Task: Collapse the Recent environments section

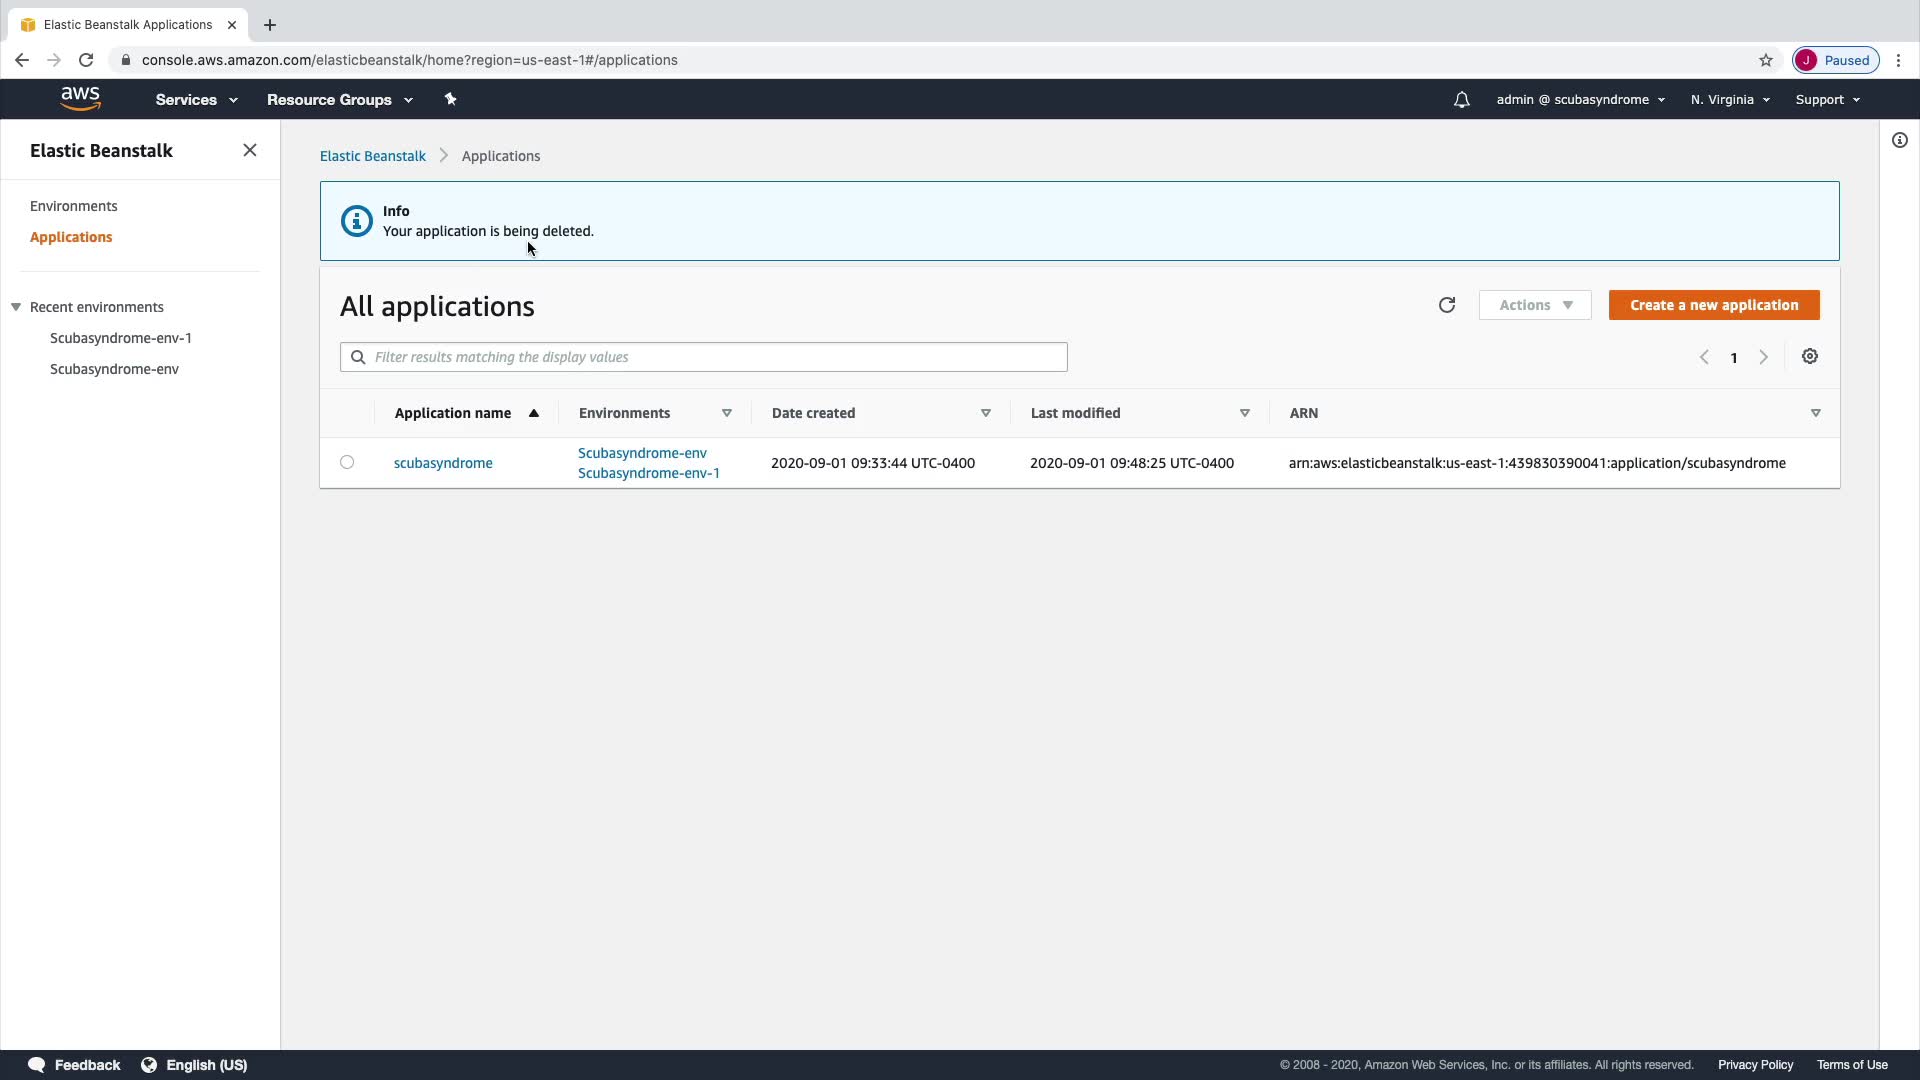Action: 16,307
